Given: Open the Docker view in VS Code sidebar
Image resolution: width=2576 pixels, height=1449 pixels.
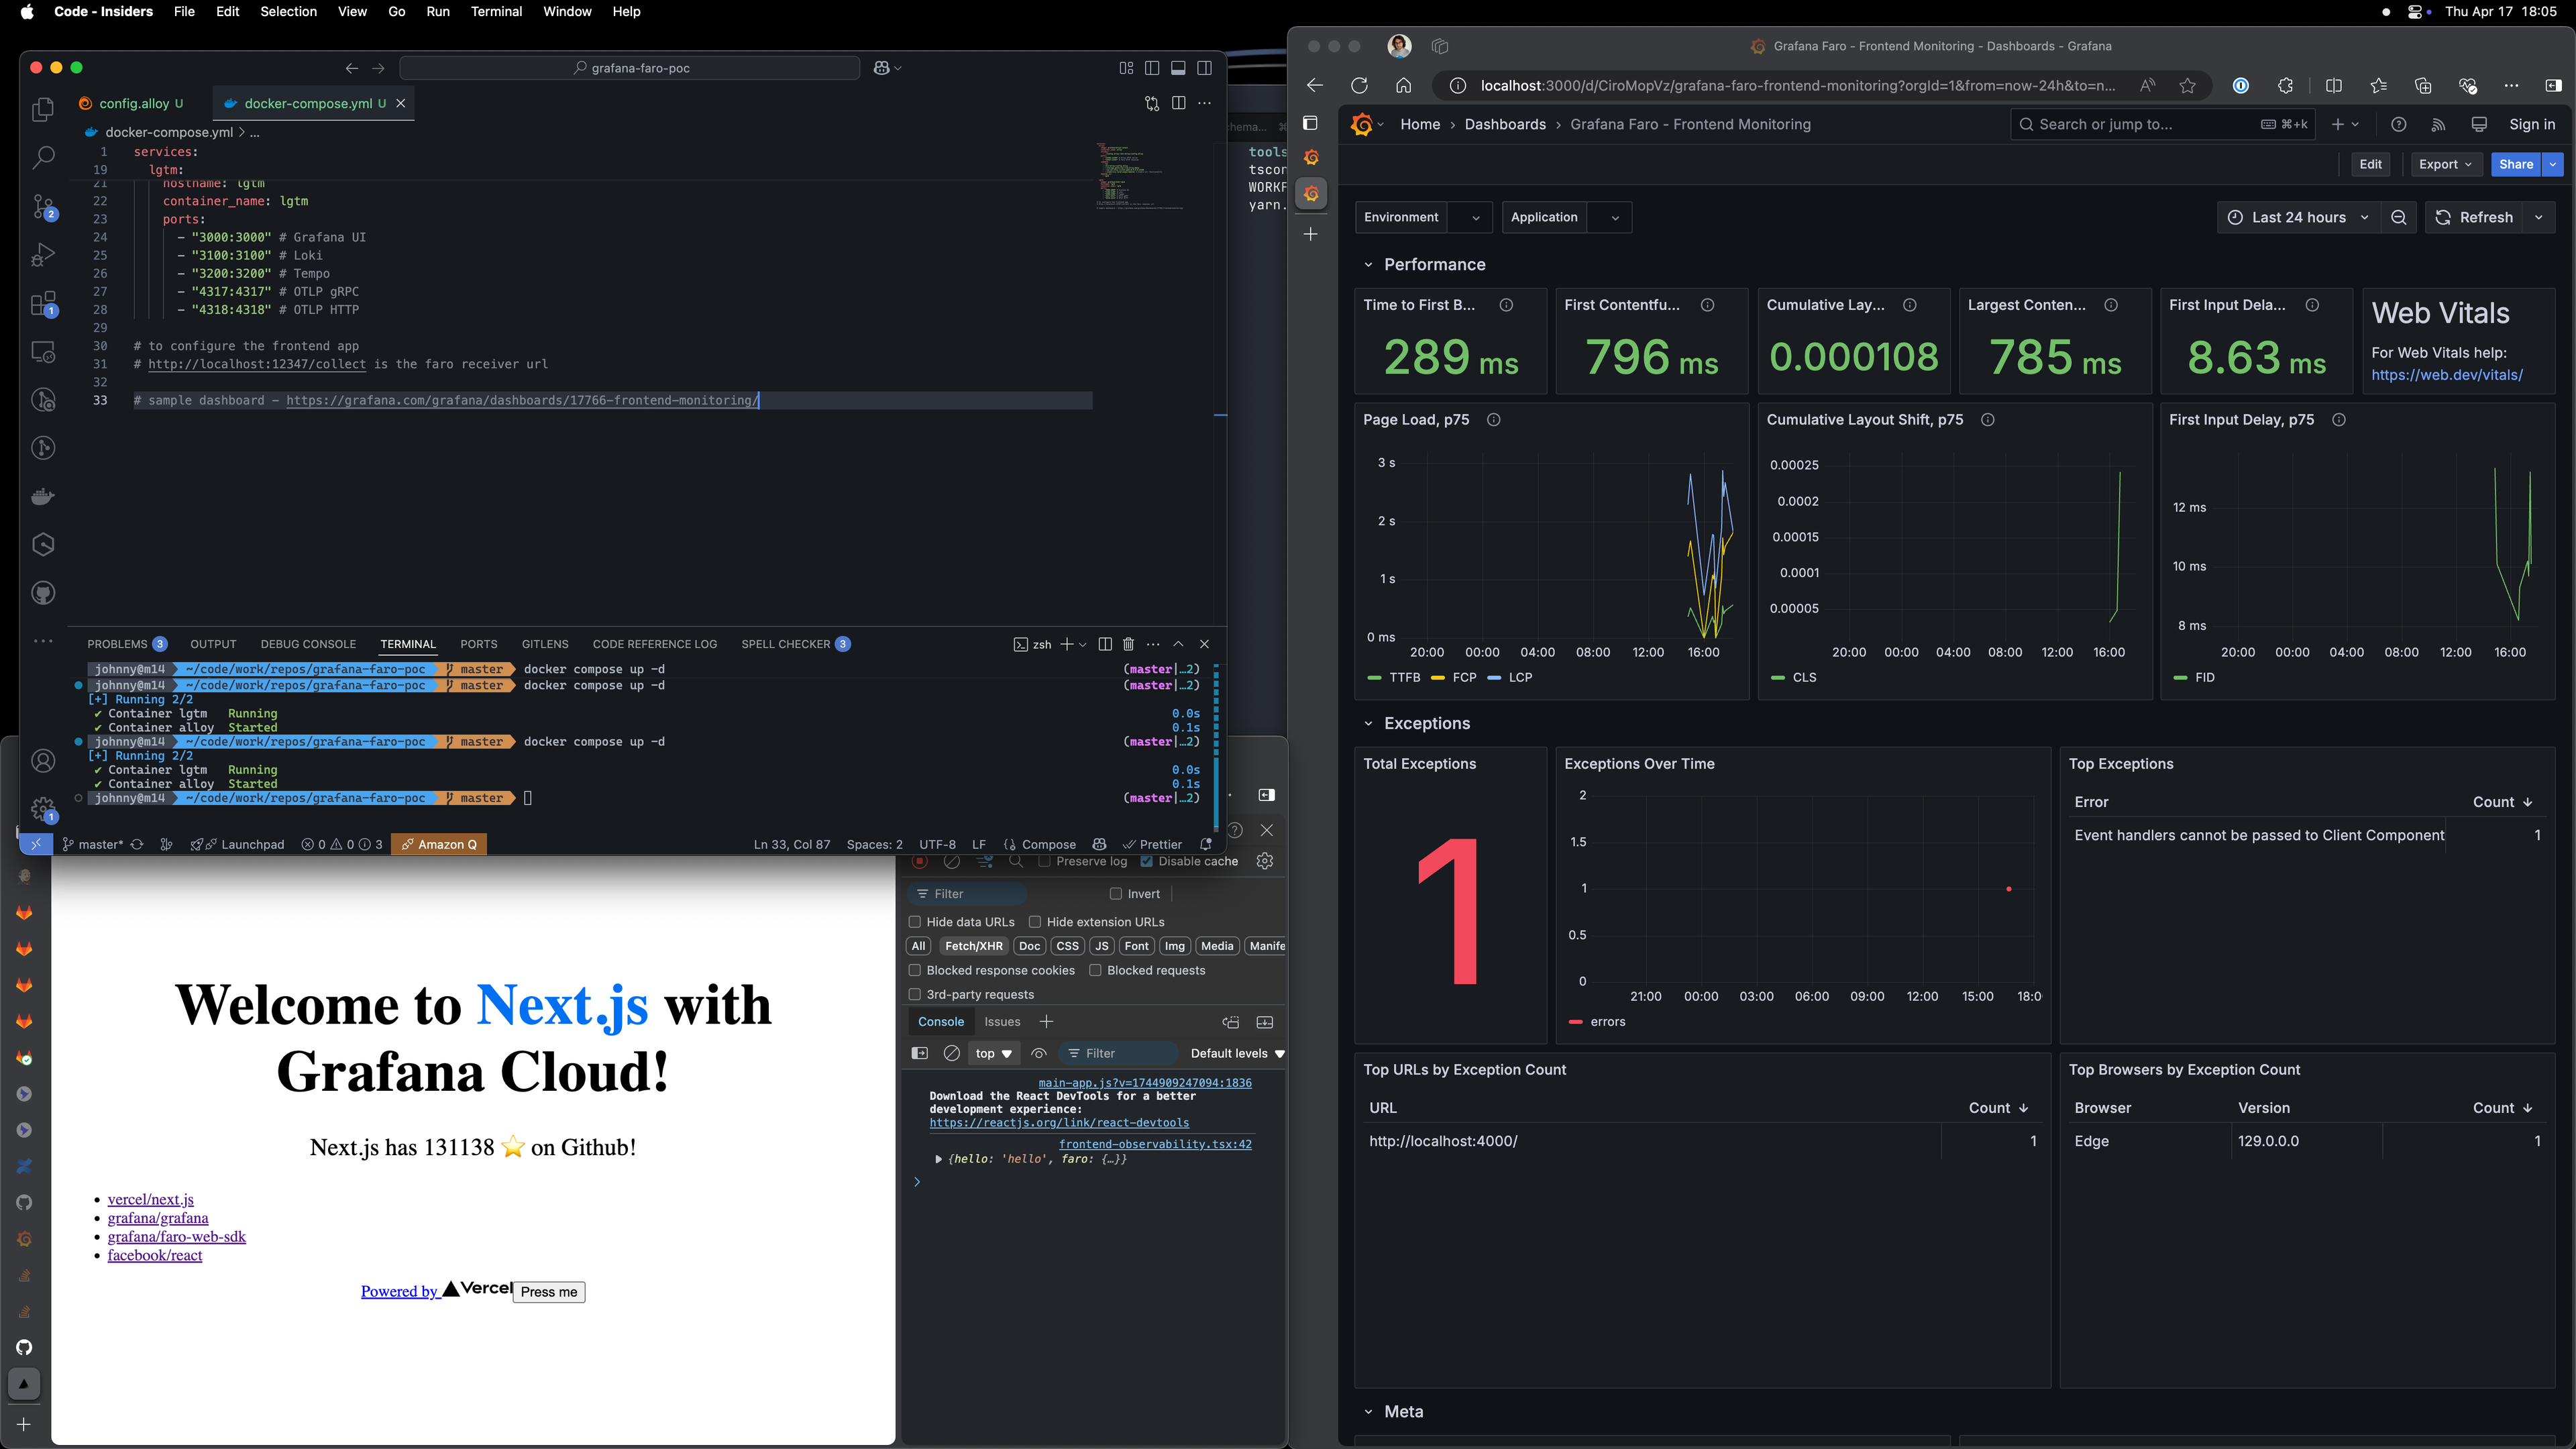Looking at the screenshot, I should pyautogui.click(x=43, y=496).
